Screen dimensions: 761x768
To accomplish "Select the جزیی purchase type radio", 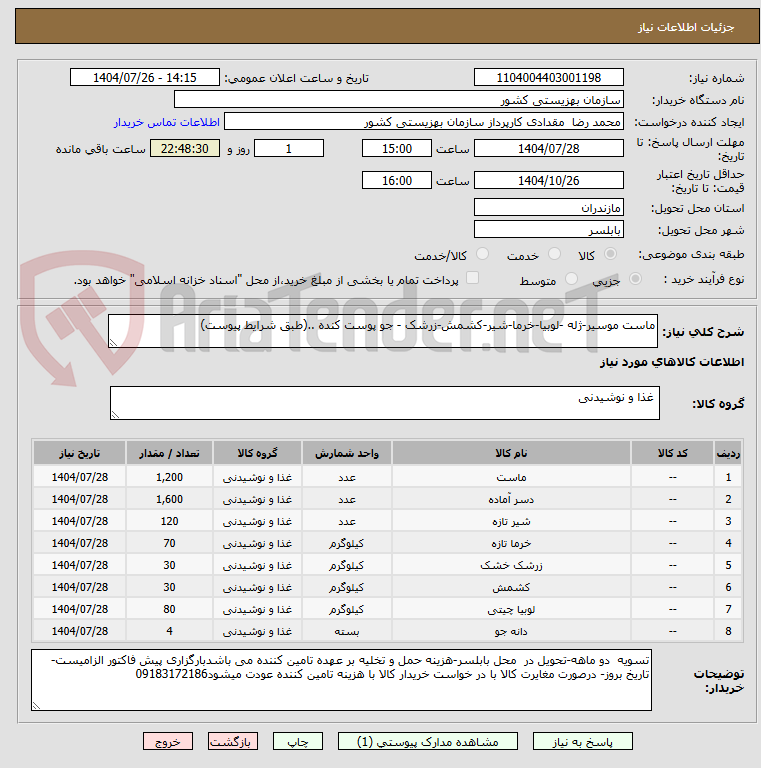I will click(635, 279).
